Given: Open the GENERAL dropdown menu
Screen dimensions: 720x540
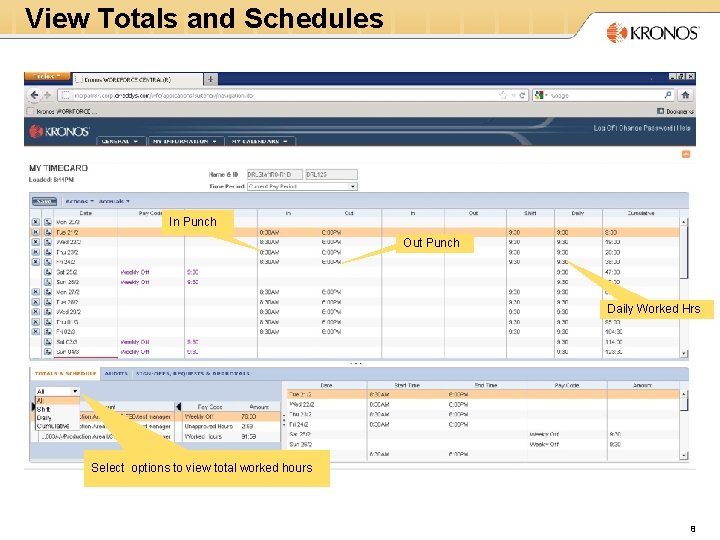Looking at the screenshot, I should click(121, 141).
